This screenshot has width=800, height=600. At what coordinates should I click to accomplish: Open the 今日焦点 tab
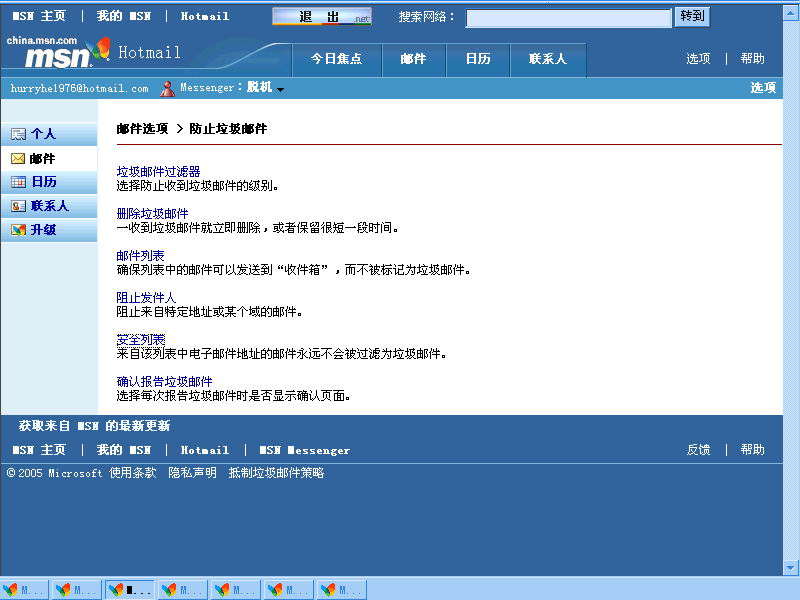click(337, 59)
